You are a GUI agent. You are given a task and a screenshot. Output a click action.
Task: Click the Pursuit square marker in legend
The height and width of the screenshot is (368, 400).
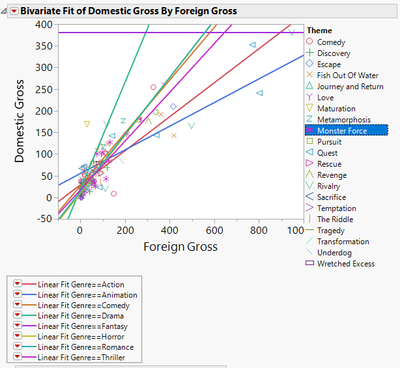(x=310, y=141)
